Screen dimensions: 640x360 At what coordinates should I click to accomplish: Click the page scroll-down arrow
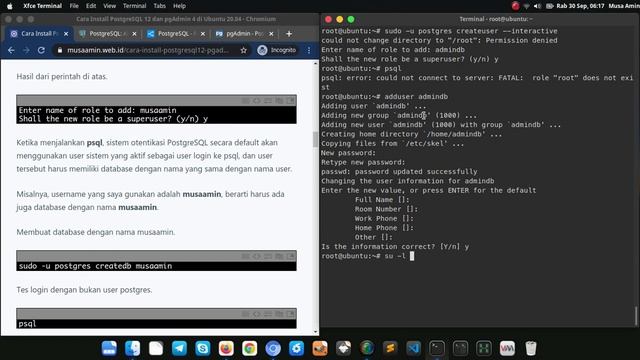click(315, 332)
